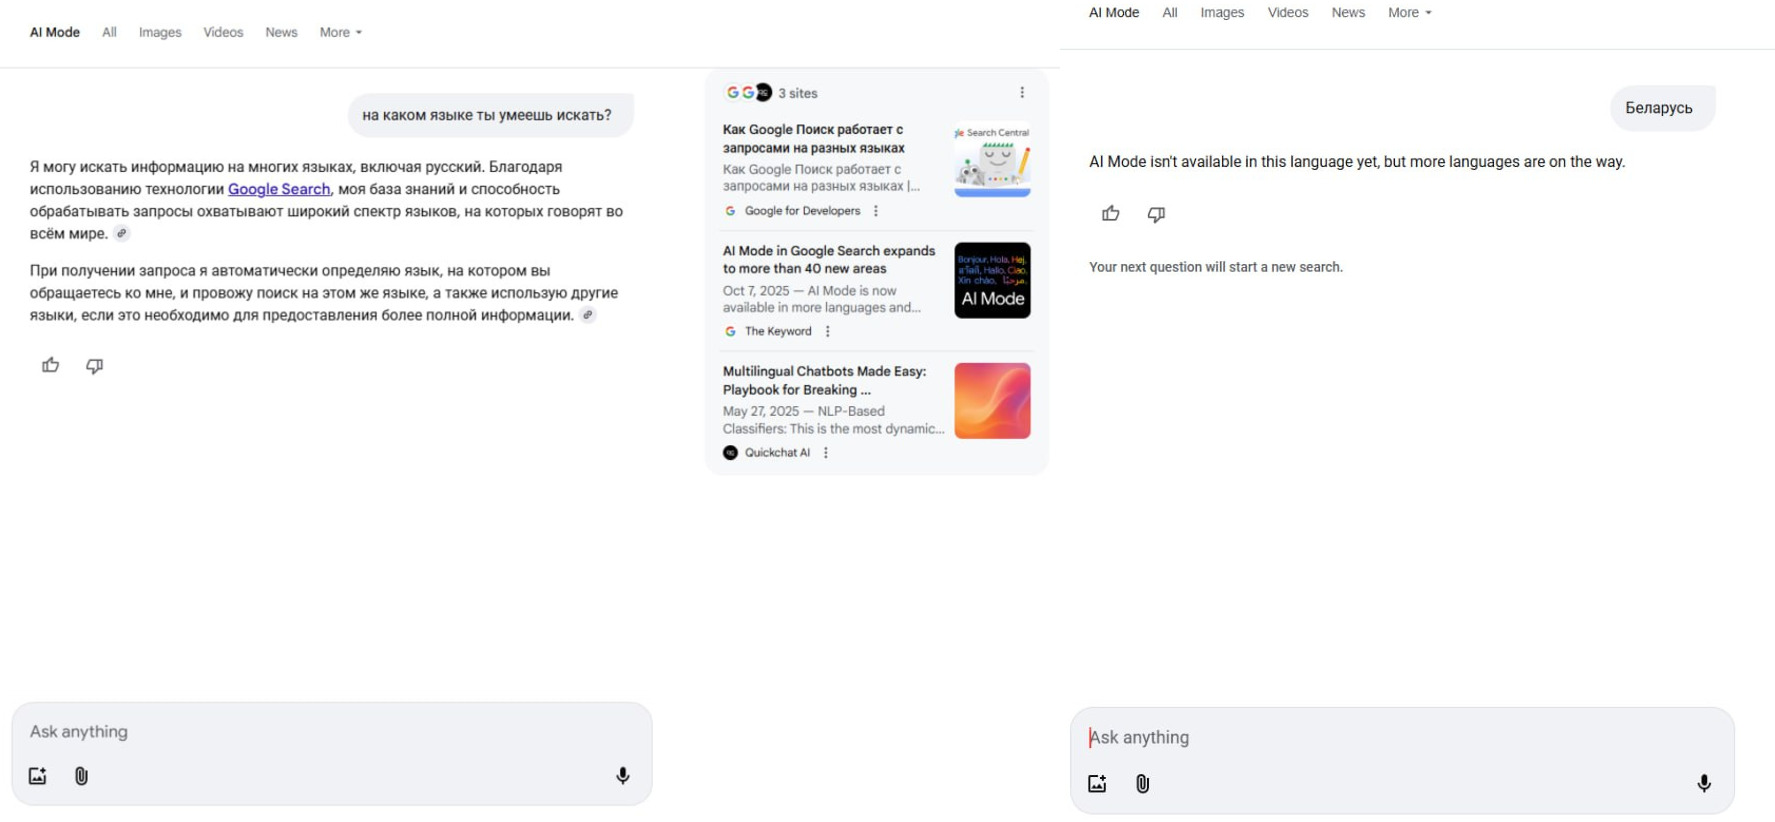This screenshot has width=1775, height=822.
Task: Click the black AI Mode thumbnail image
Action: (992, 281)
